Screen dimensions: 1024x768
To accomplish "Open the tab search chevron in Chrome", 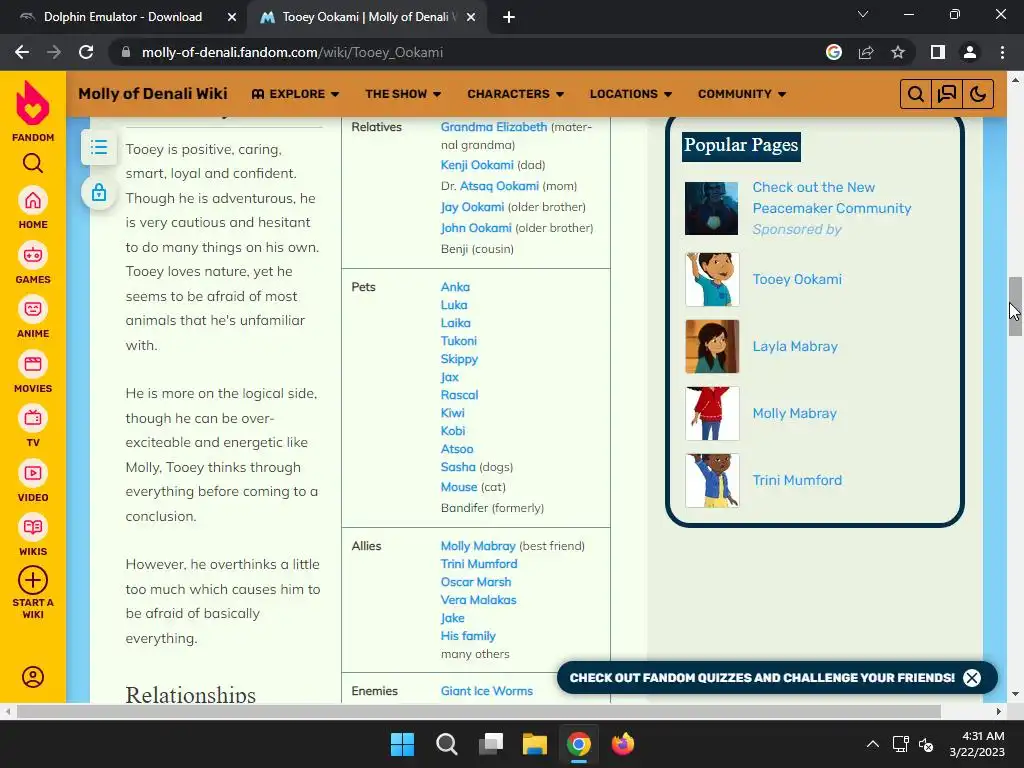I will click(x=863, y=14).
